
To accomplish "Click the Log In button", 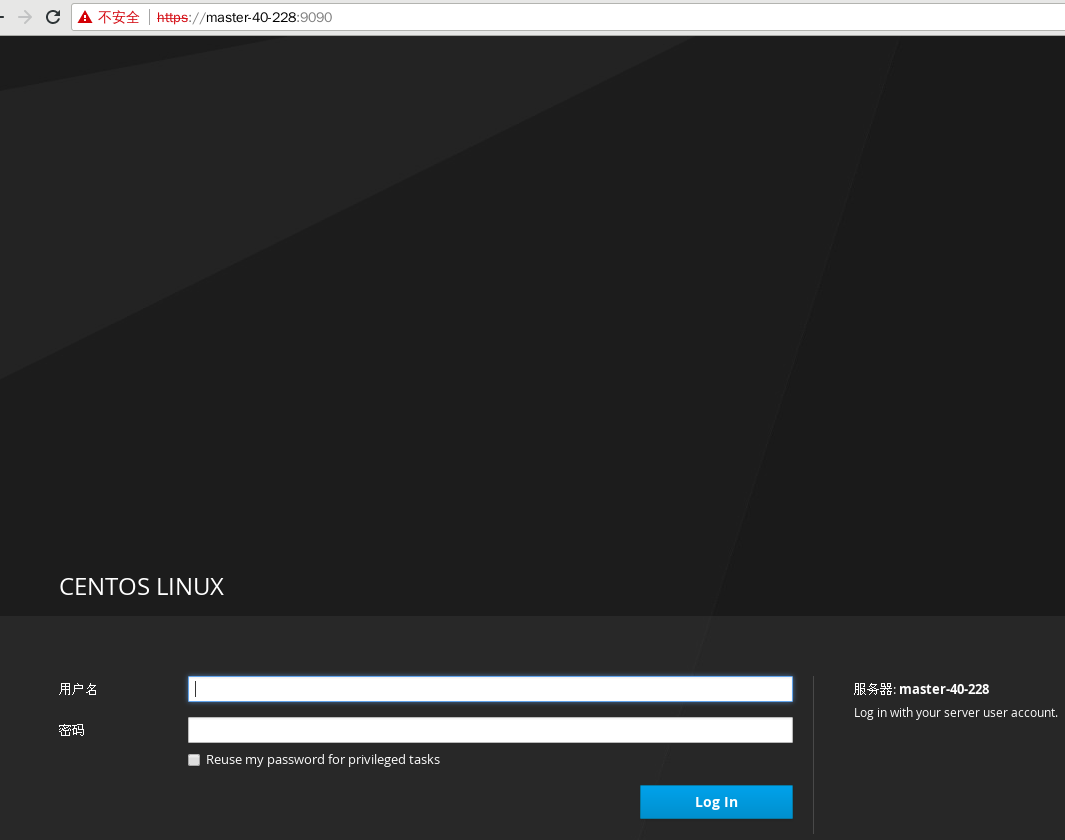I will pos(716,802).
